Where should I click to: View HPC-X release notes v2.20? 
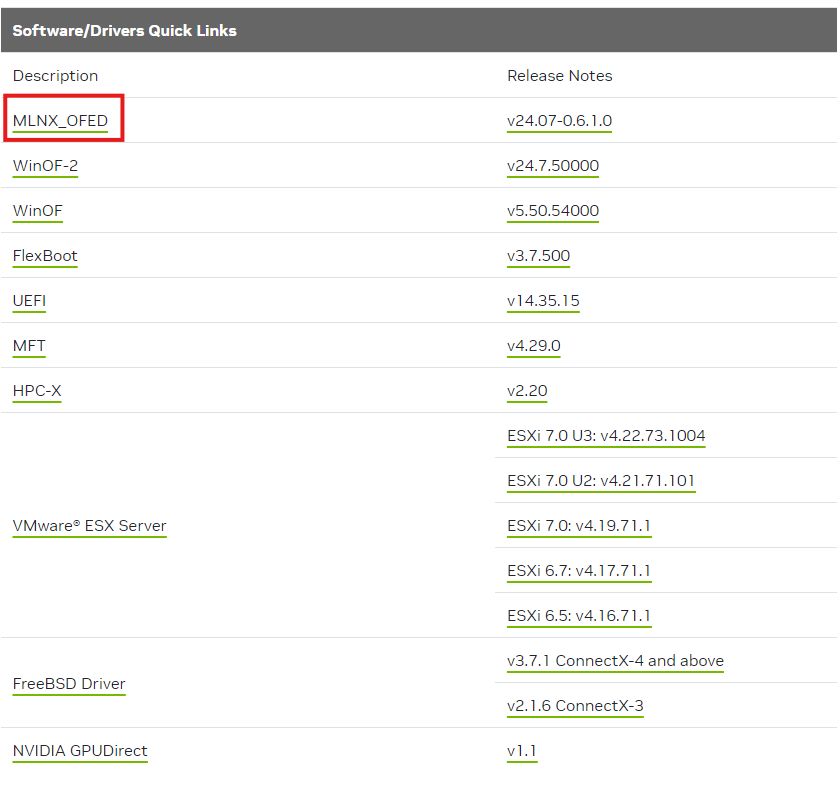(527, 391)
